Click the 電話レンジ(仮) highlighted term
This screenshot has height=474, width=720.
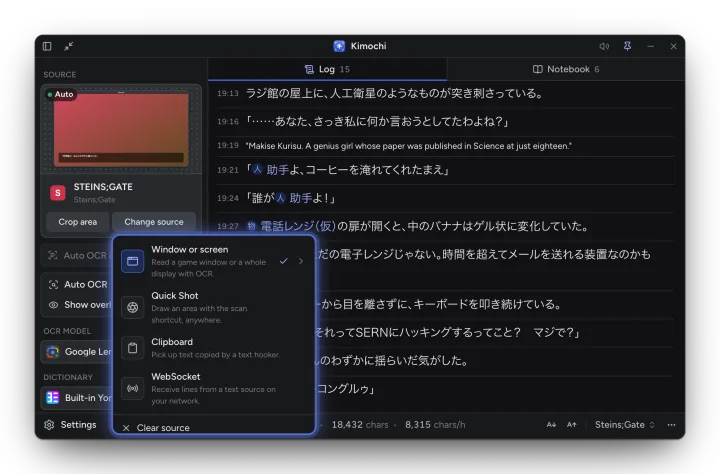coord(298,226)
